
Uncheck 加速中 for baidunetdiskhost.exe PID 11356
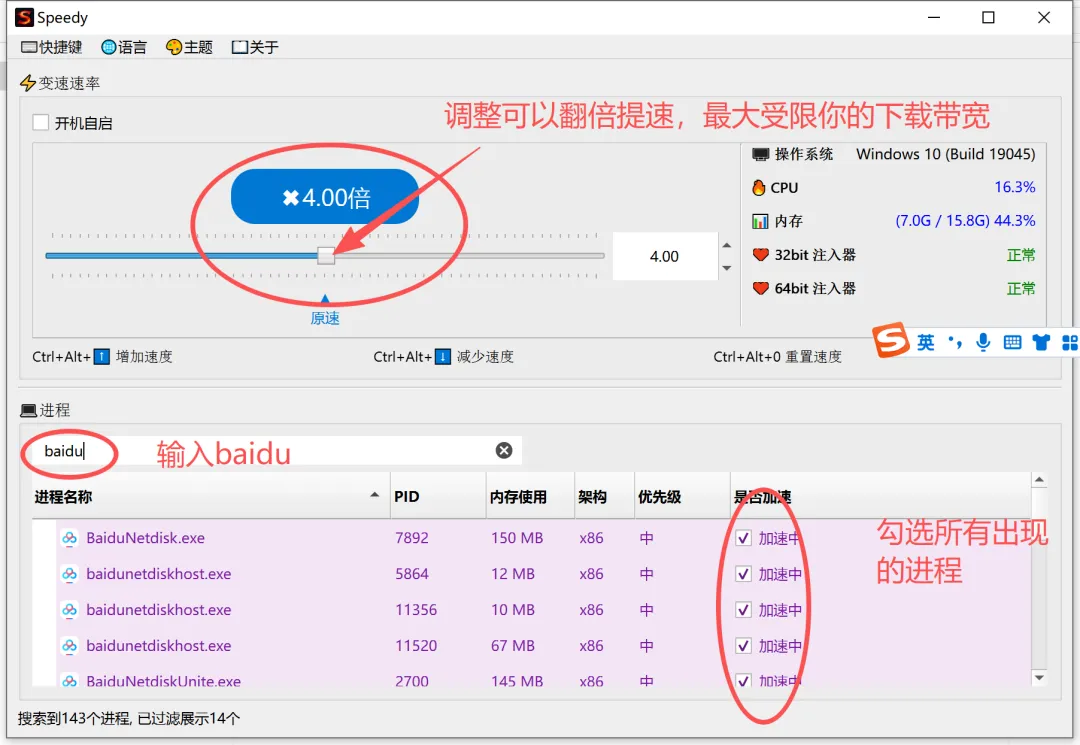(x=743, y=610)
